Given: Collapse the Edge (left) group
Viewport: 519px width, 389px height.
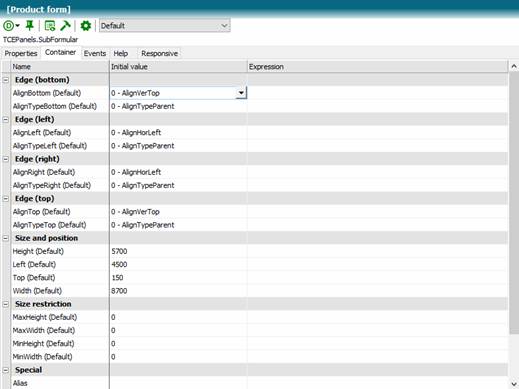Looking at the screenshot, I should 6,120.
